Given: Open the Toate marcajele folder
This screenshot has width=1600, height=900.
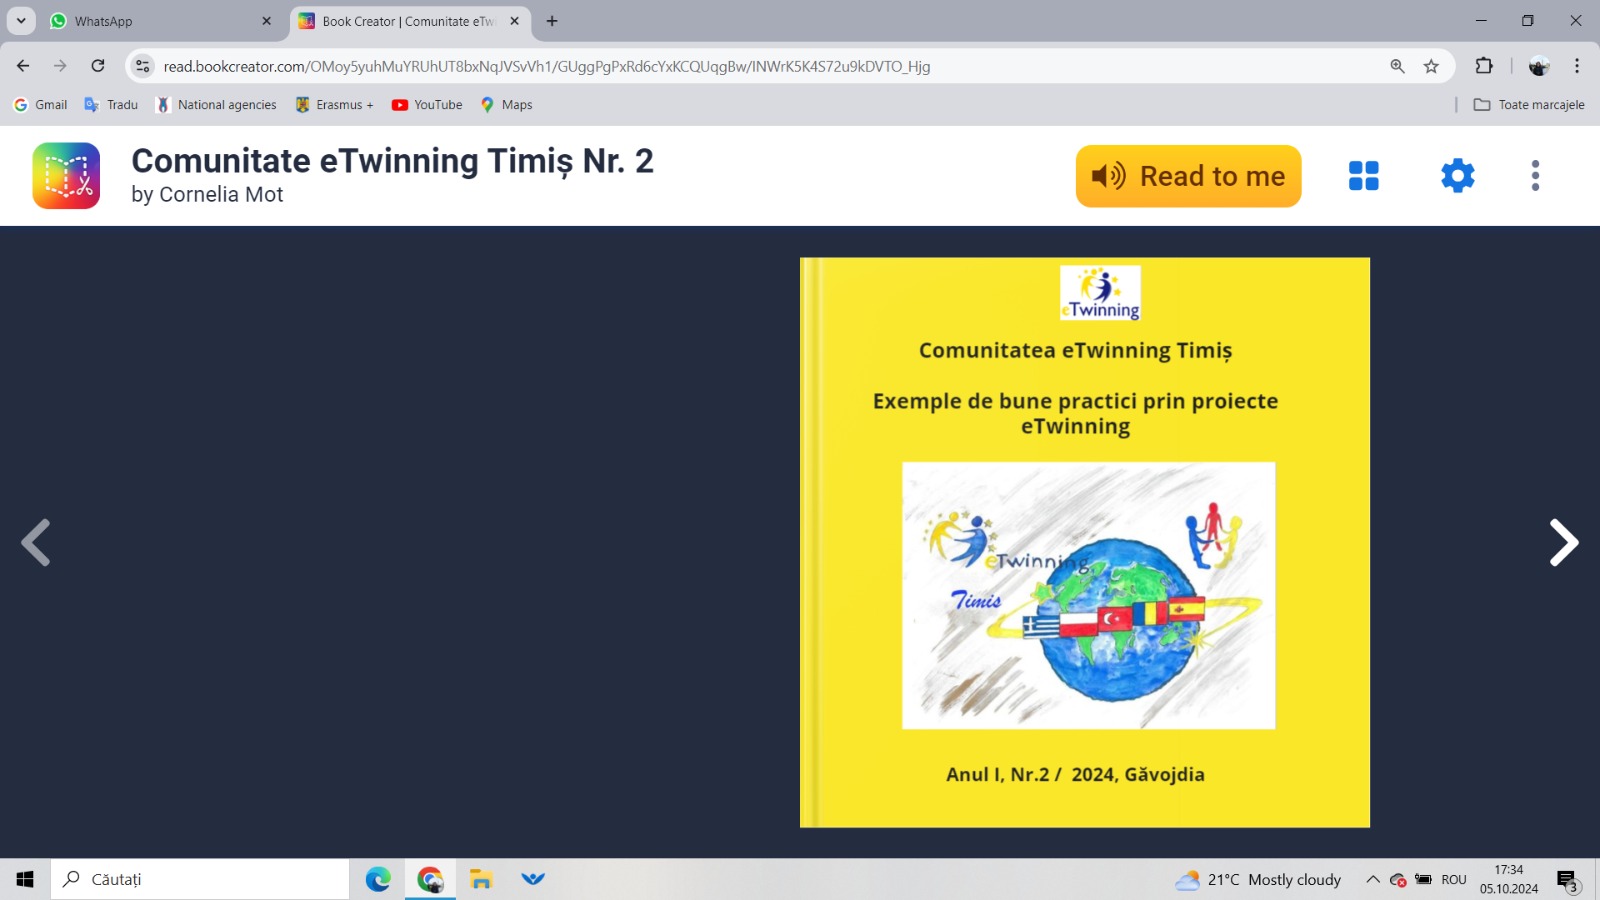Looking at the screenshot, I should coord(1529,105).
